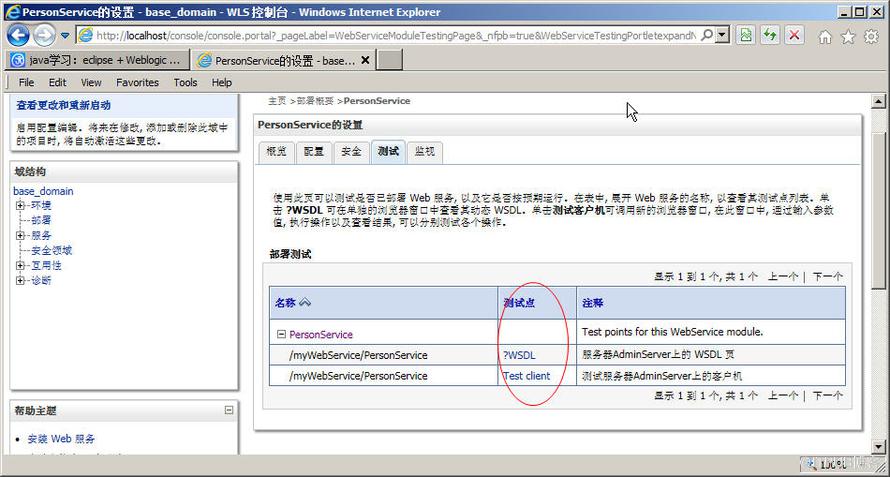Viewport: 890px width, 477px height.
Task: Switch to the 配置 tab
Action: click(313, 152)
